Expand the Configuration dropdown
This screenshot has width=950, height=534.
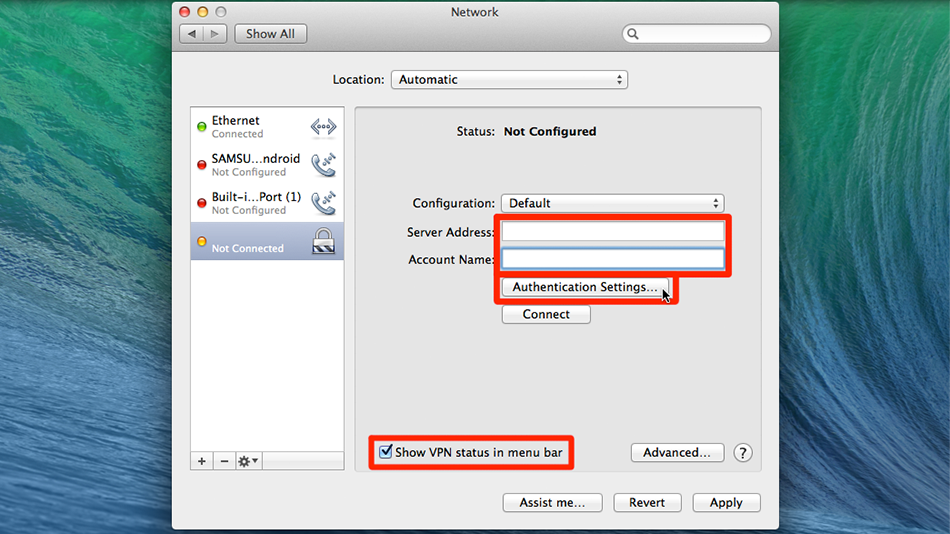pyautogui.click(x=612, y=203)
